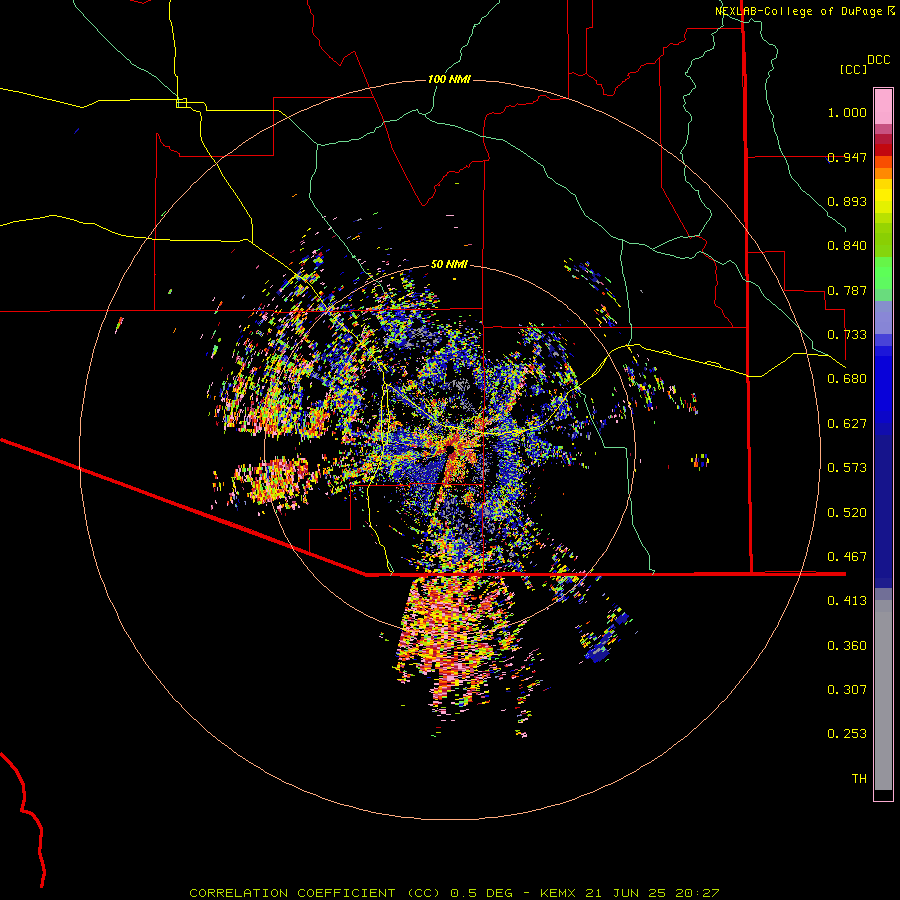Click the 0.5 DEG elevation angle text
Image resolution: width=900 pixels, height=900 pixels.
[x=481, y=893]
